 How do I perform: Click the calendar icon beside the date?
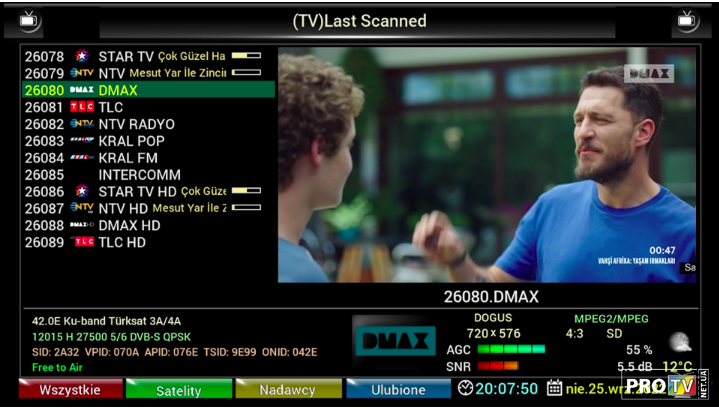pyautogui.click(x=554, y=388)
